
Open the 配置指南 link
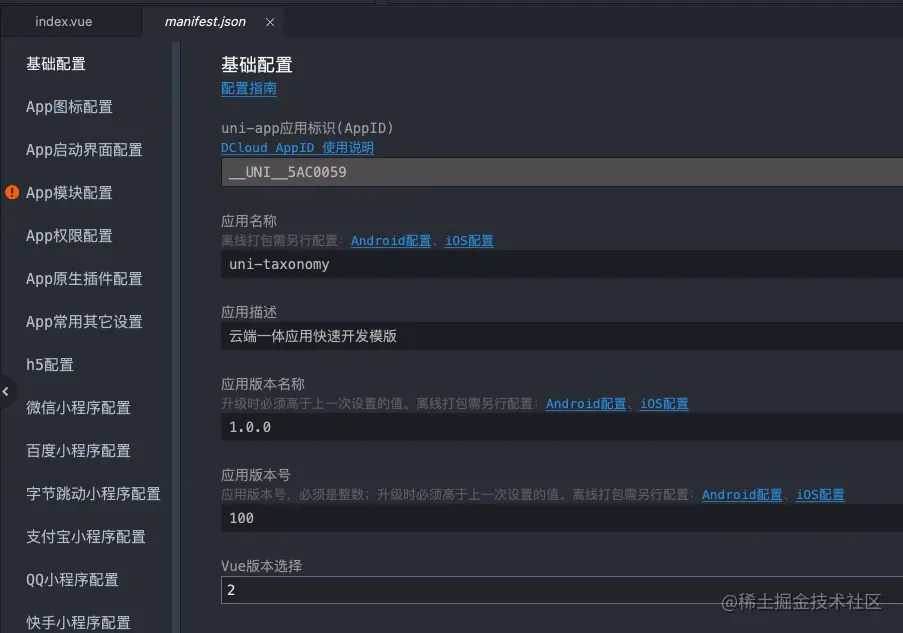click(x=248, y=88)
